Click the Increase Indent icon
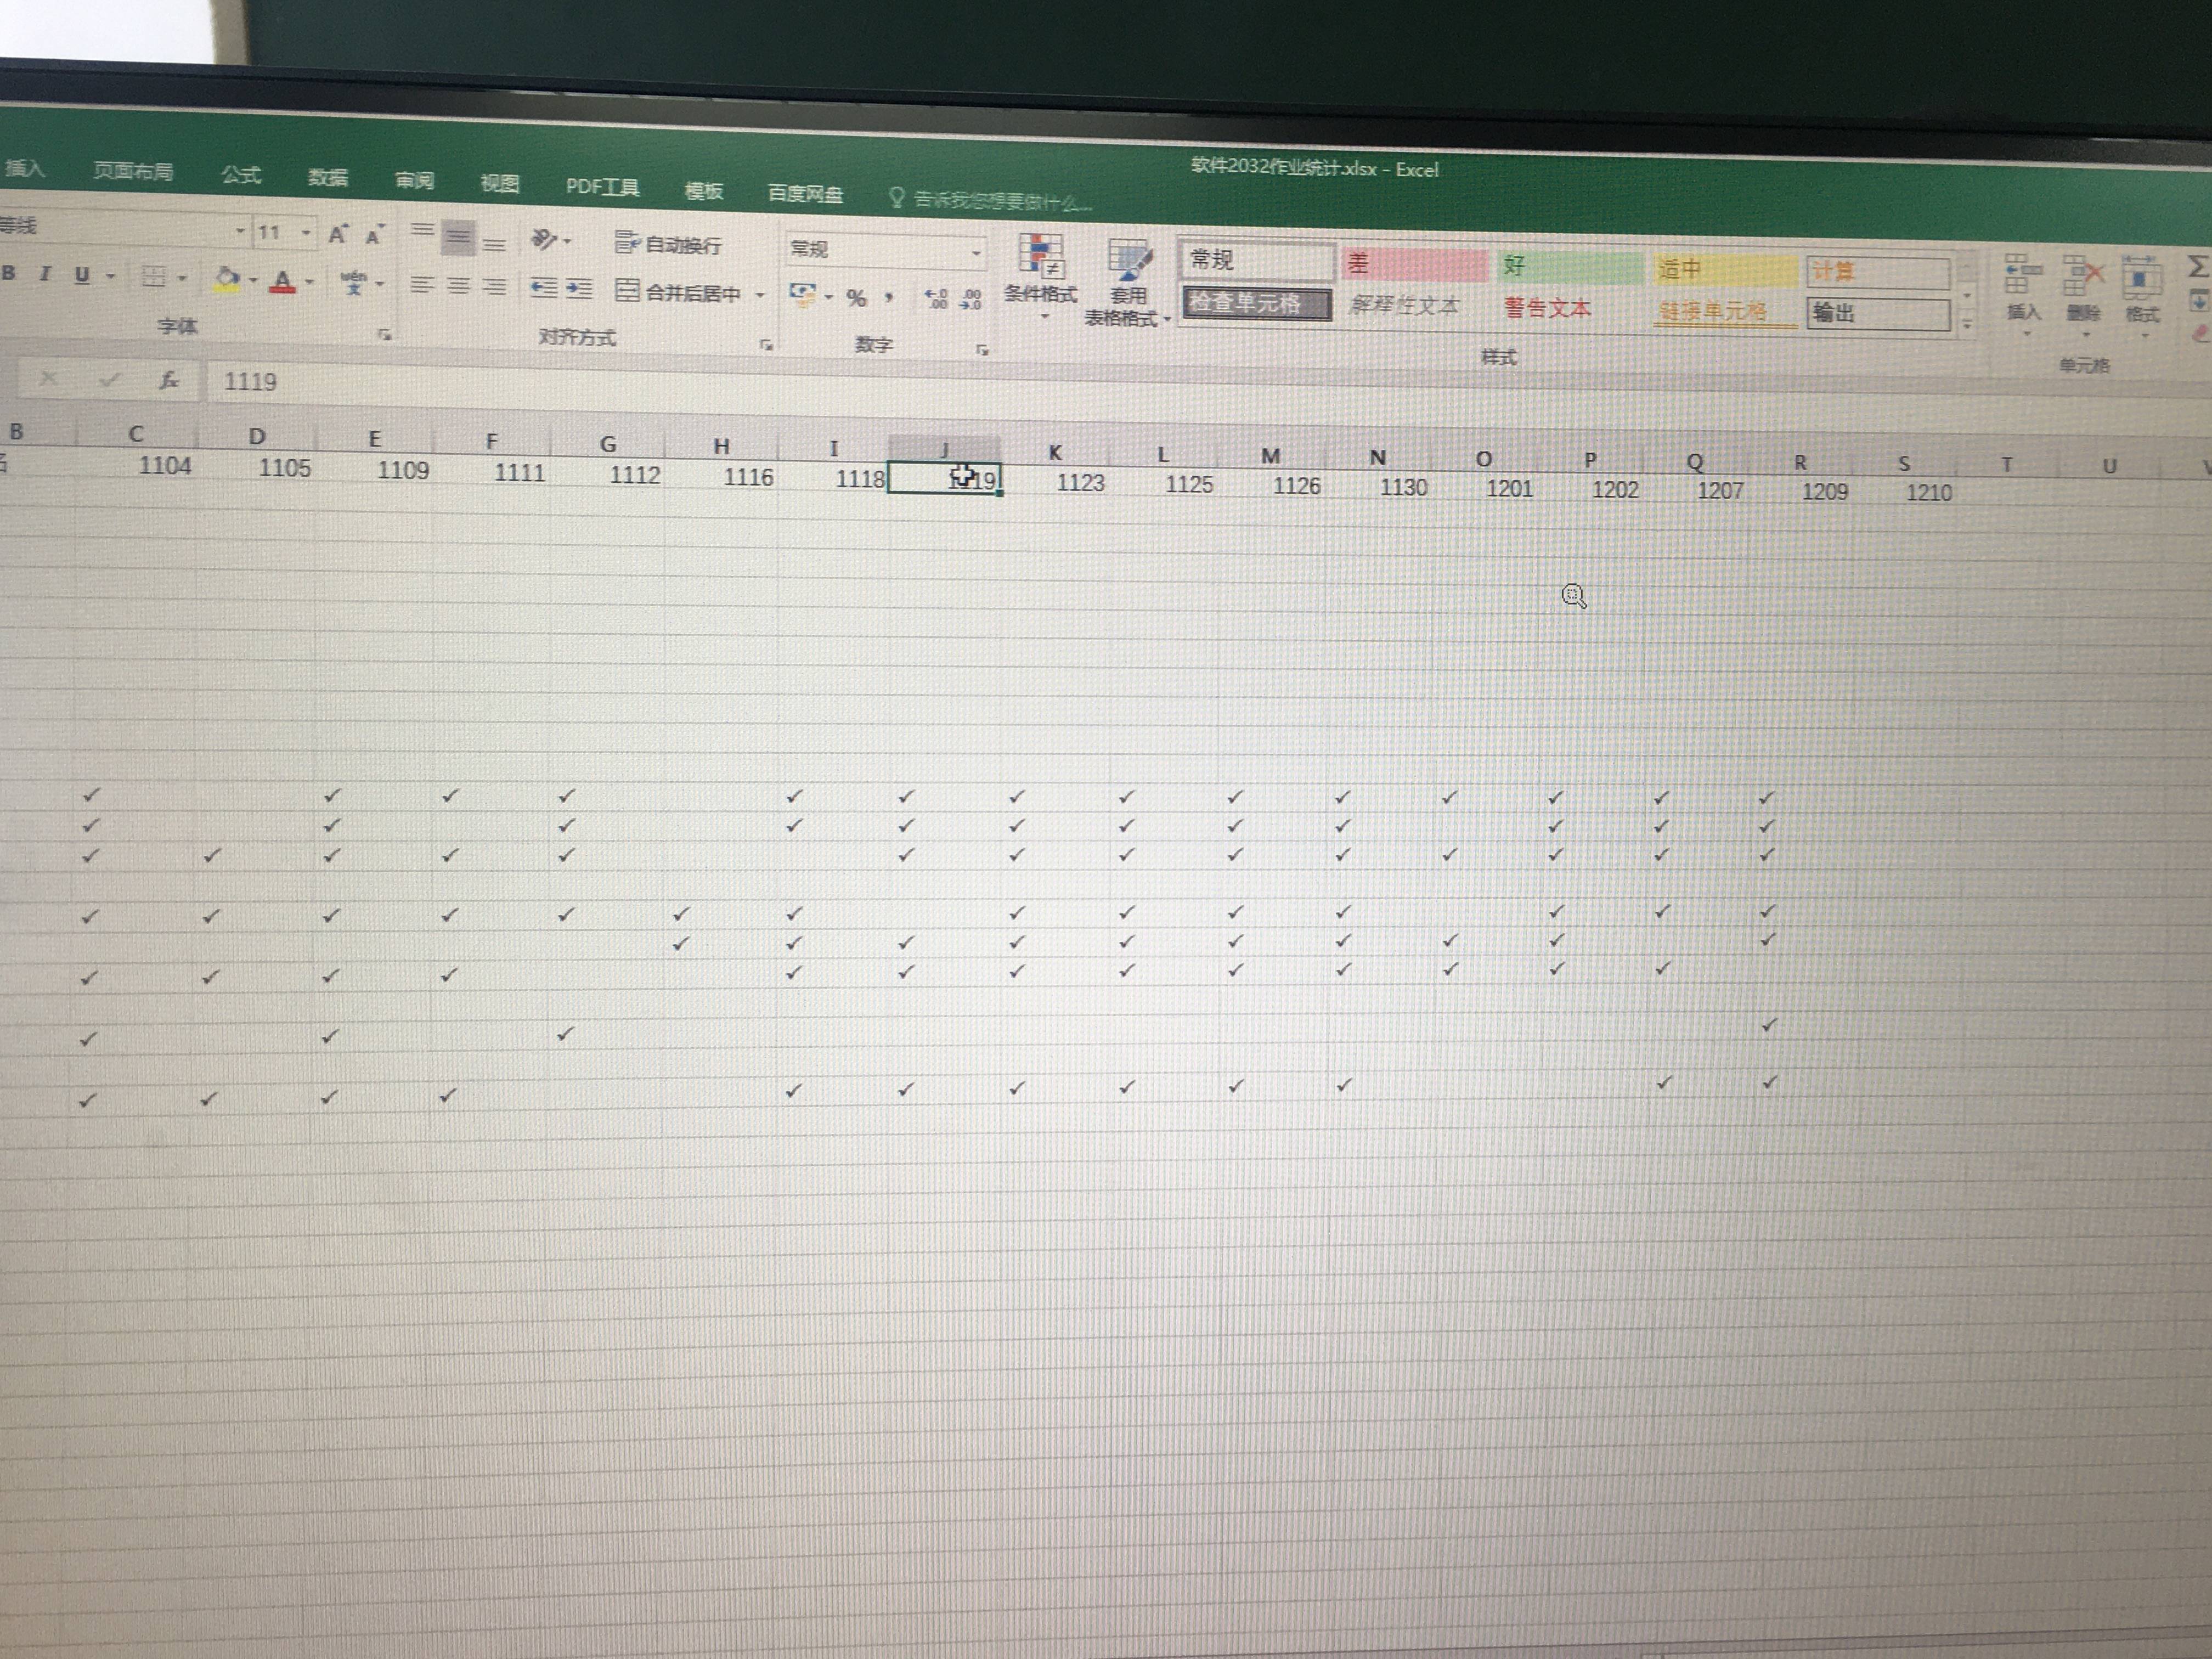Image resolution: width=2212 pixels, height=1659 pixels. 579,289
